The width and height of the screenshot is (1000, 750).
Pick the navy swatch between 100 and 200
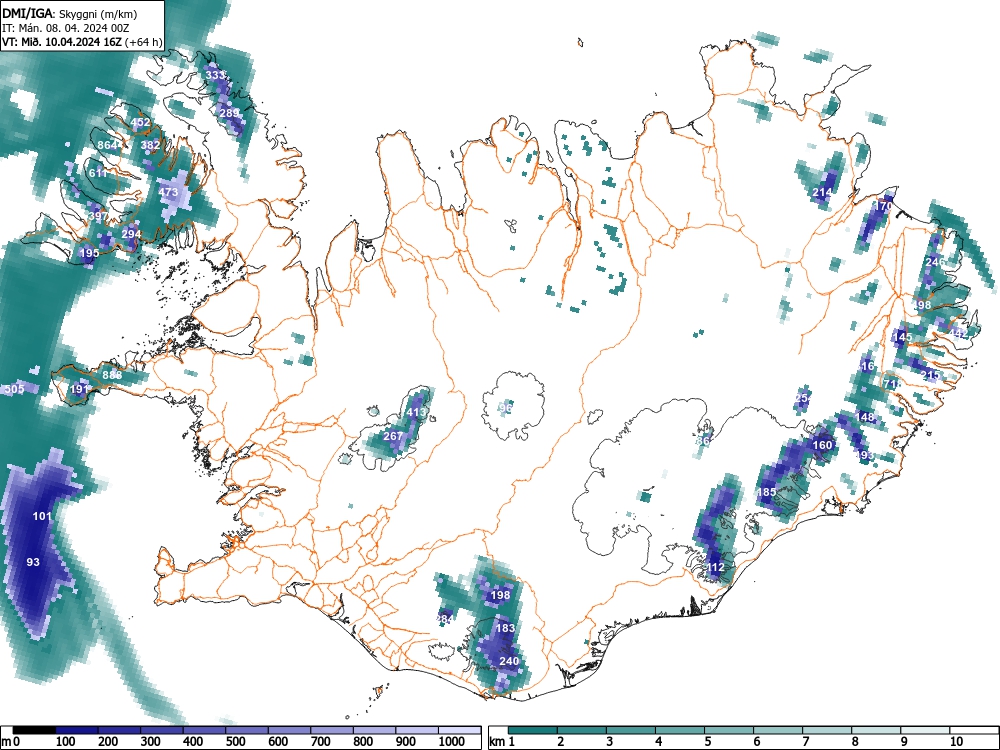(x=77, y=730)
